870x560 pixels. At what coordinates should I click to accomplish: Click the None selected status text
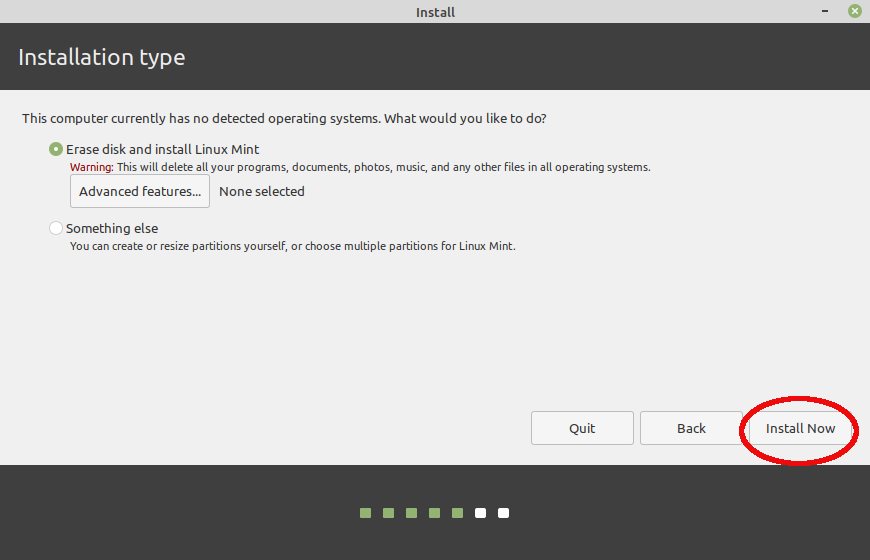(262, 191)
